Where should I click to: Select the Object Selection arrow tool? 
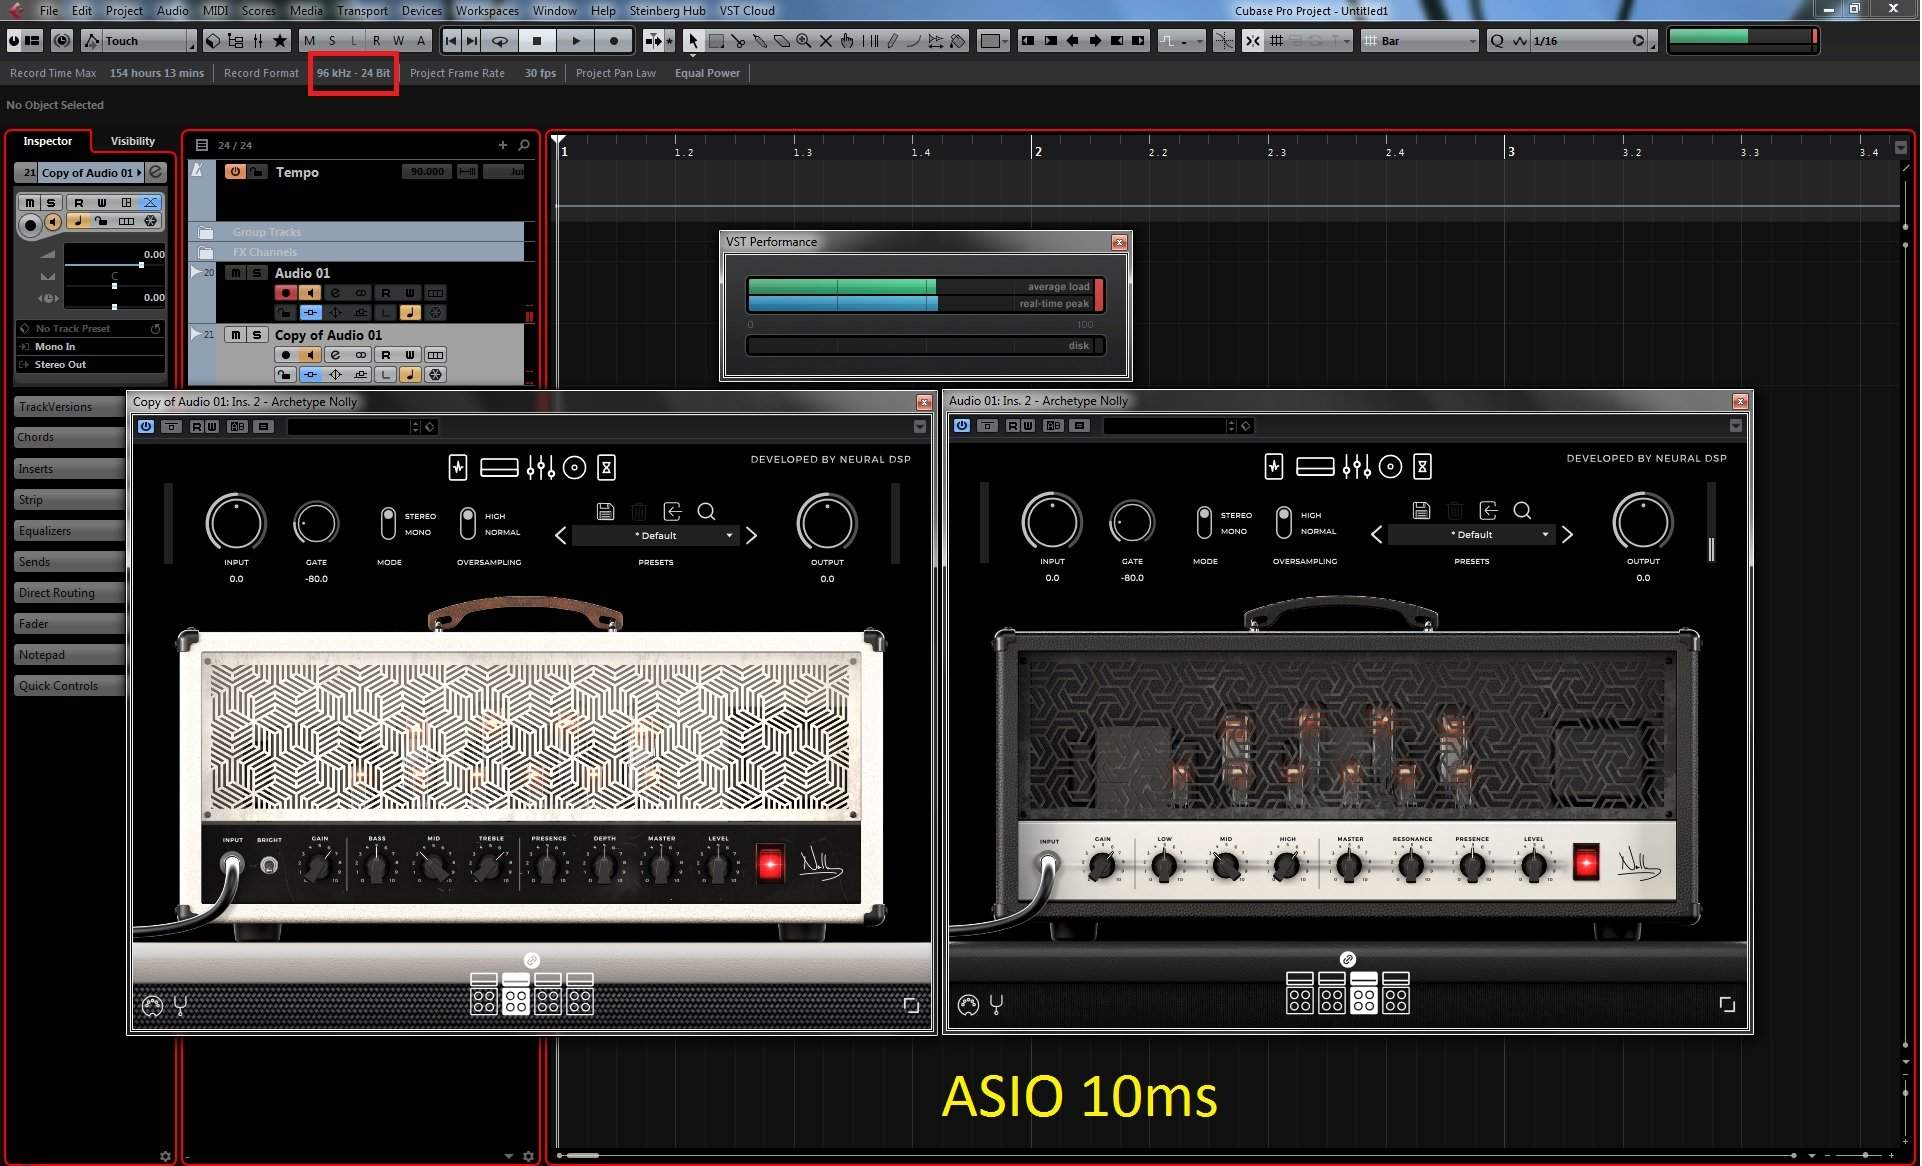(x=693, y=41)
